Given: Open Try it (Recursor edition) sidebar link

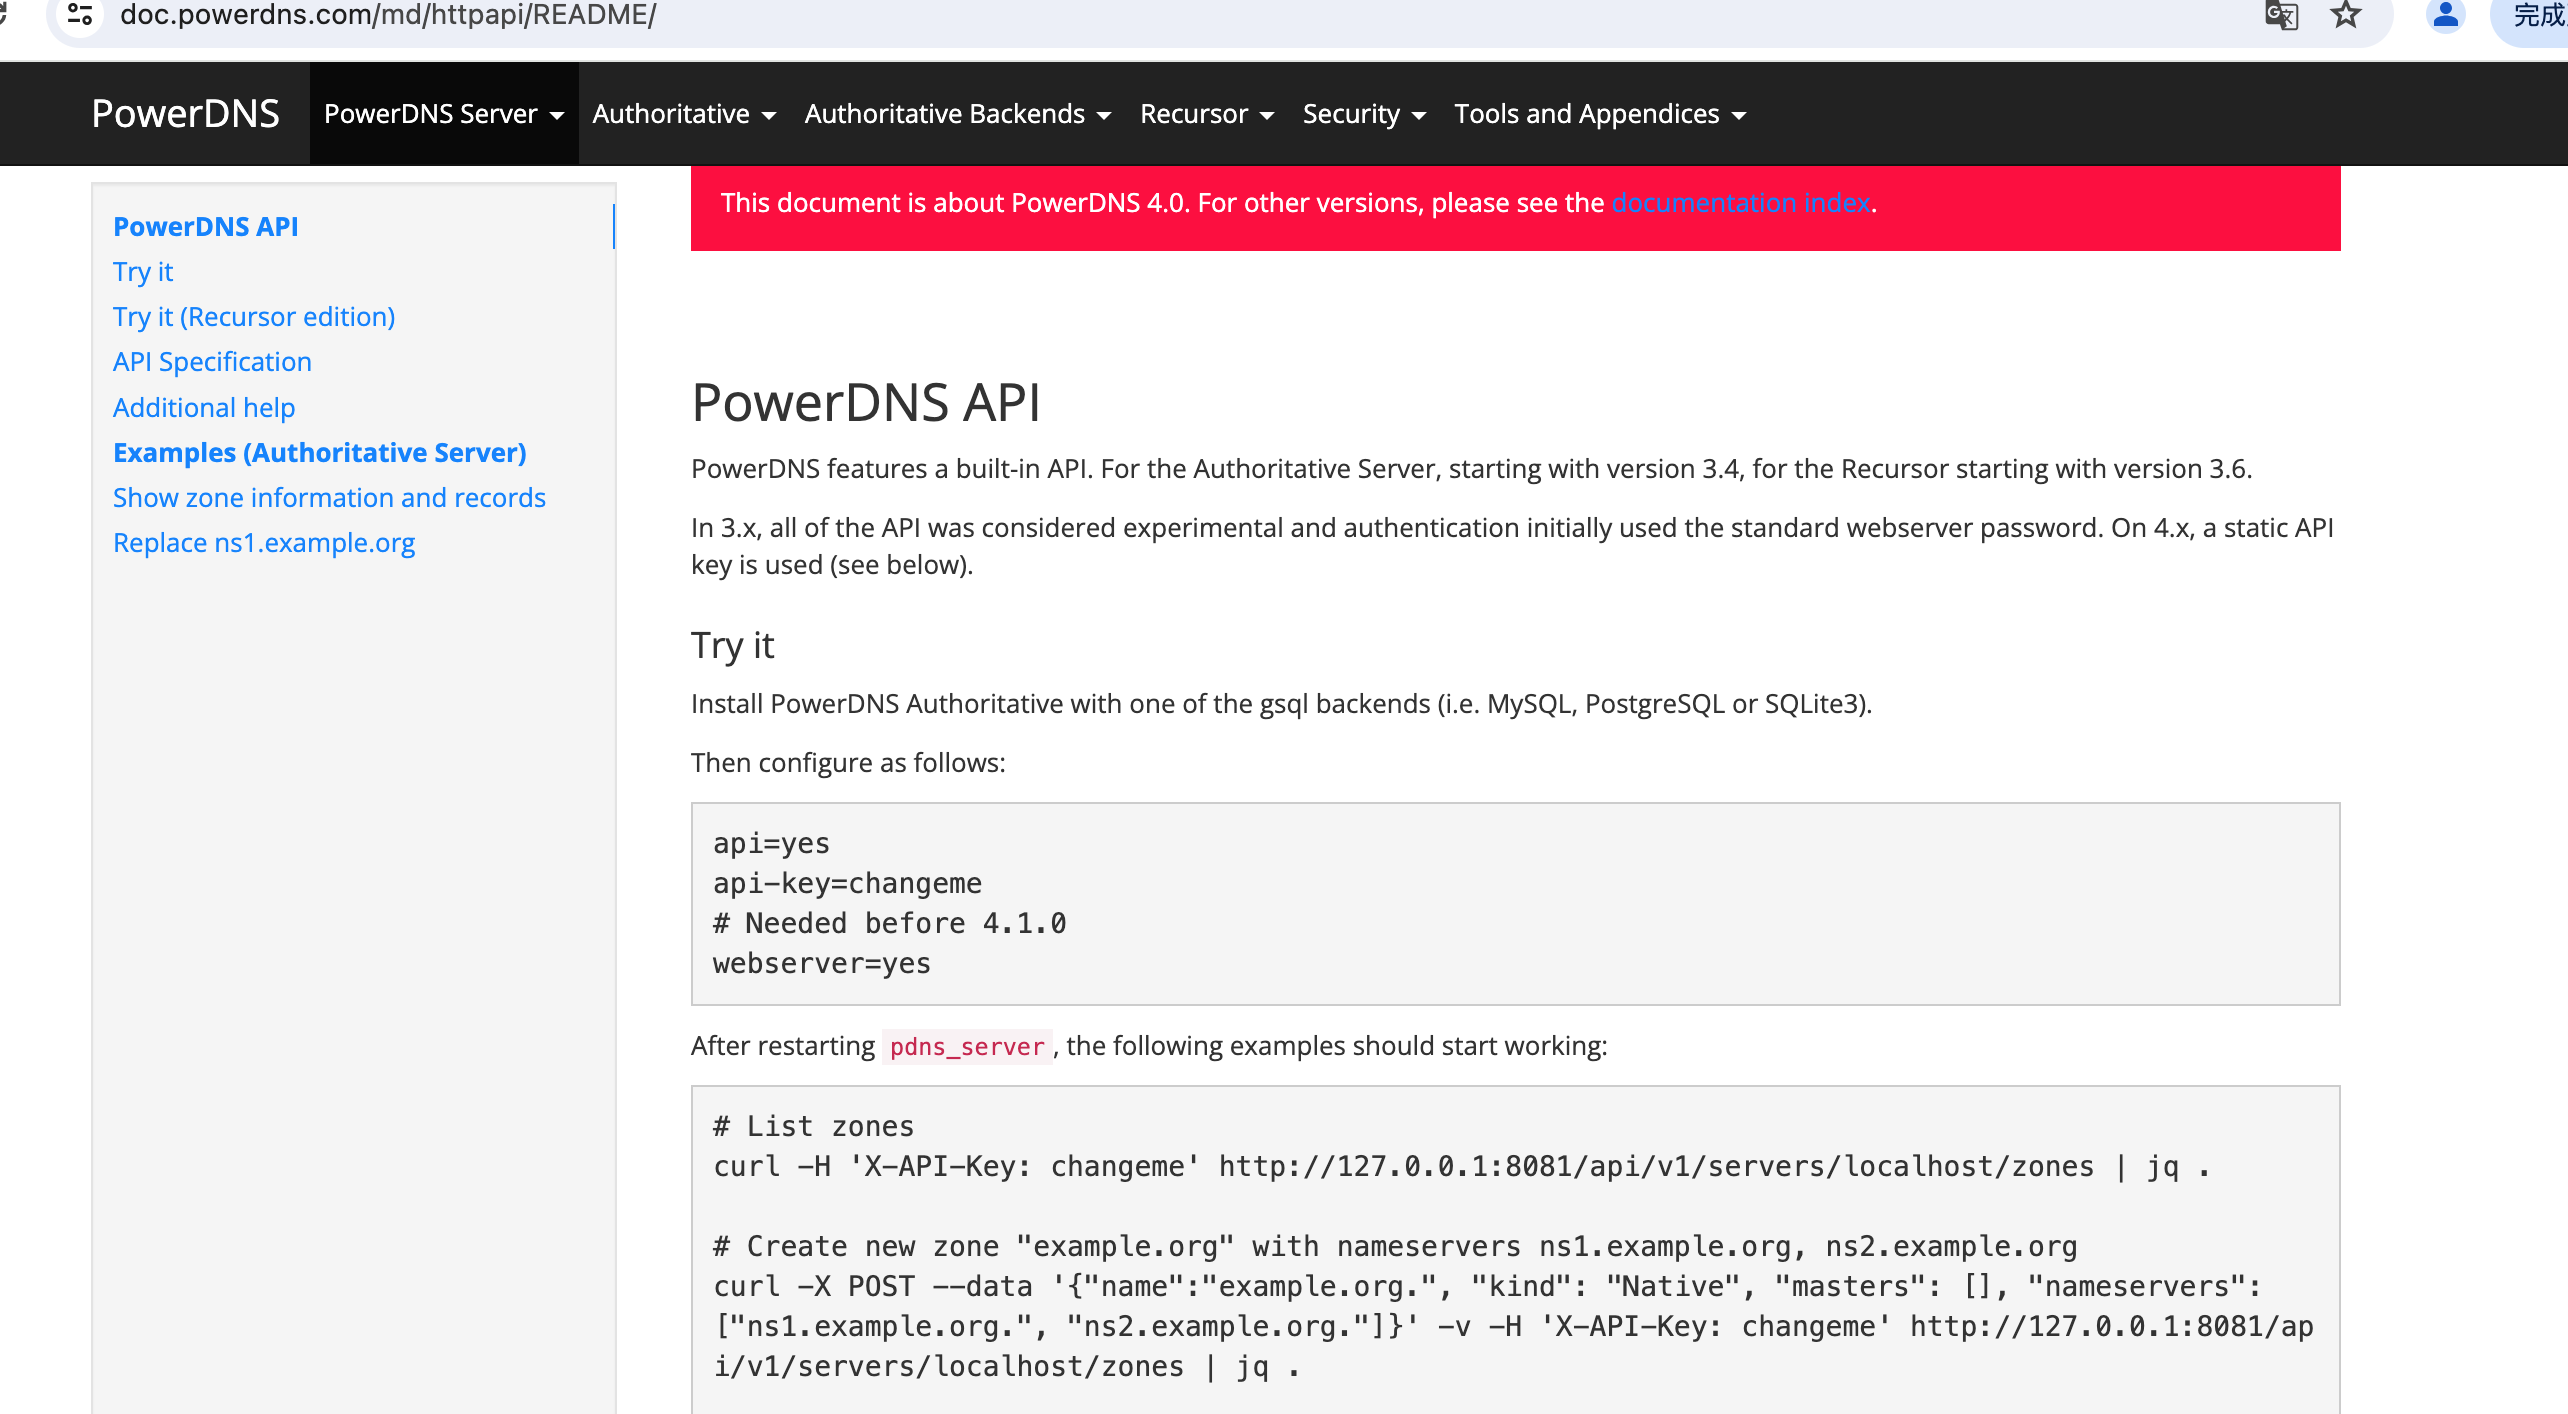Looking at the screenshot, I should 254,317.
